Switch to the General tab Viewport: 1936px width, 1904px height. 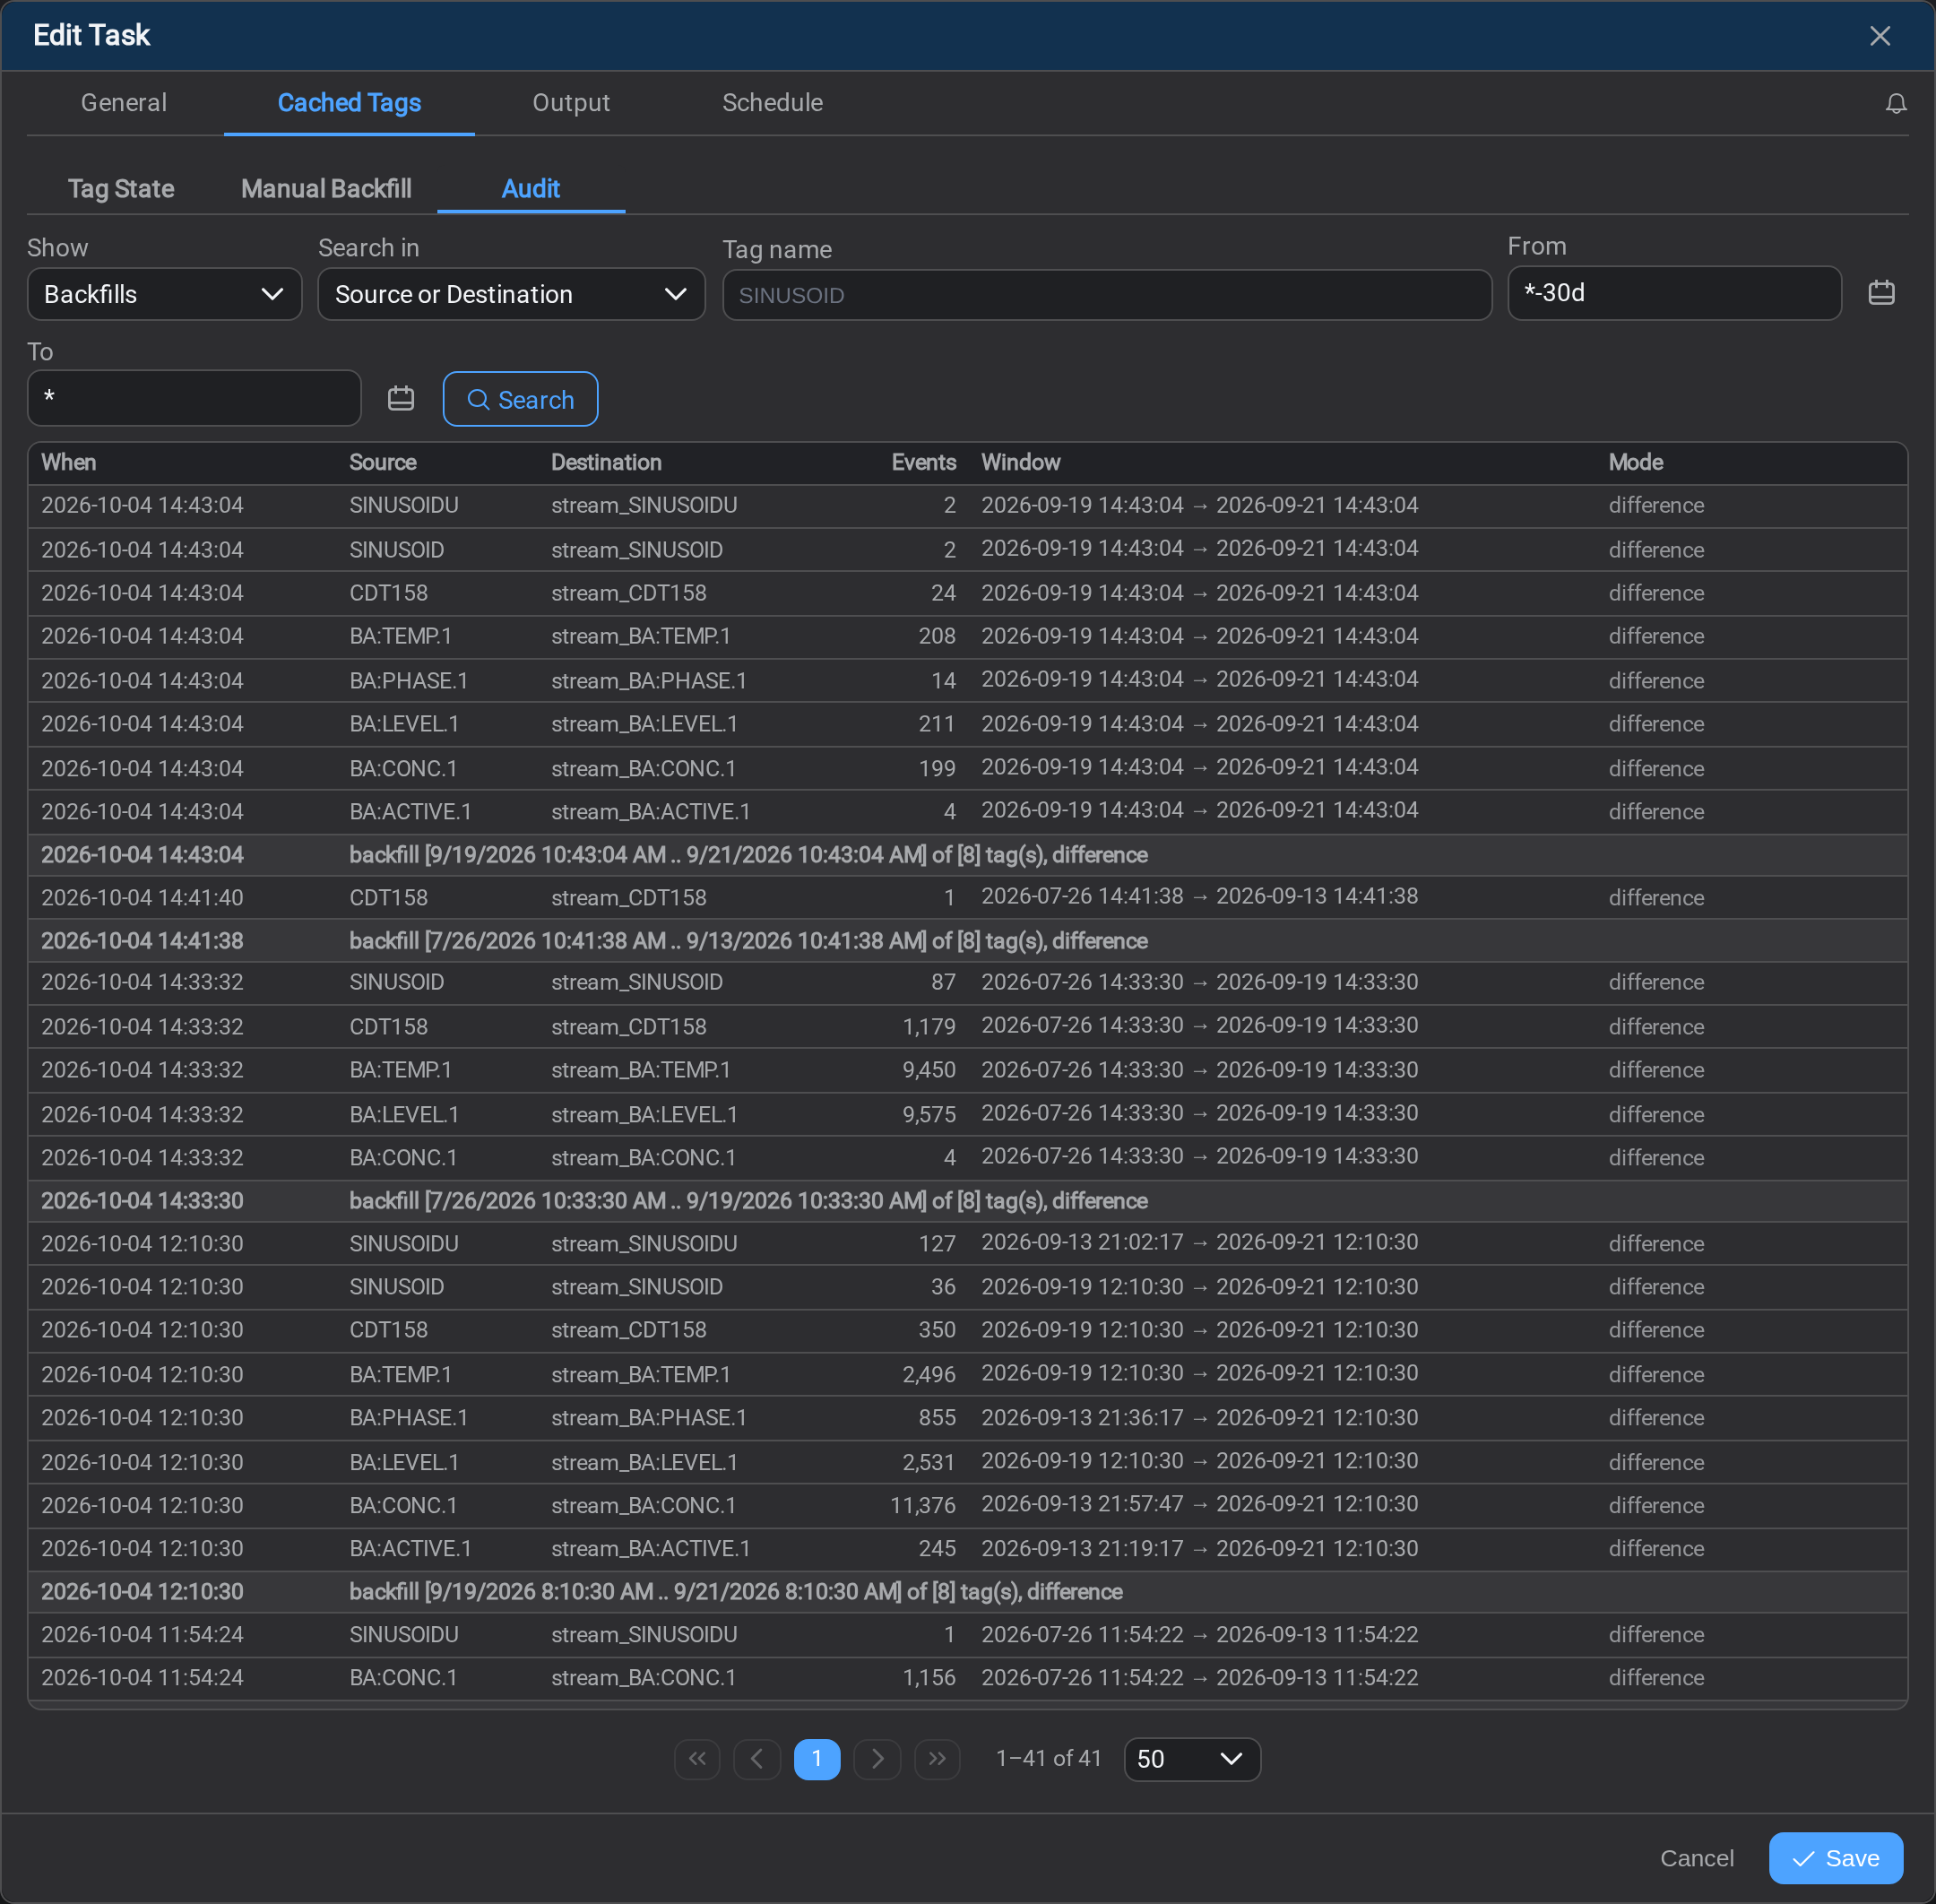[124, 103]
